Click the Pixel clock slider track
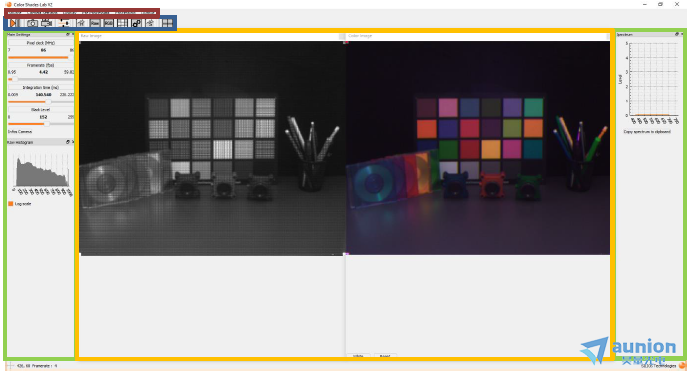688x376 pixels. click(x=40, y=57)
